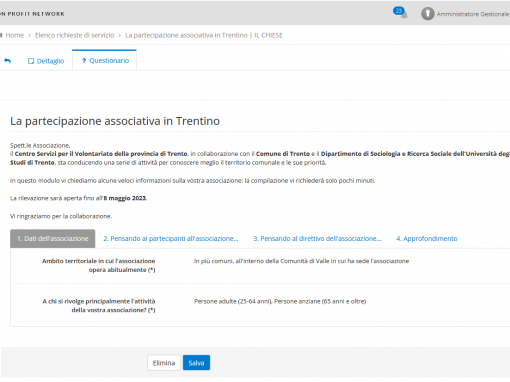Click the 'In questo modulo vi chiediamo' paragraph

pos(193,180)
